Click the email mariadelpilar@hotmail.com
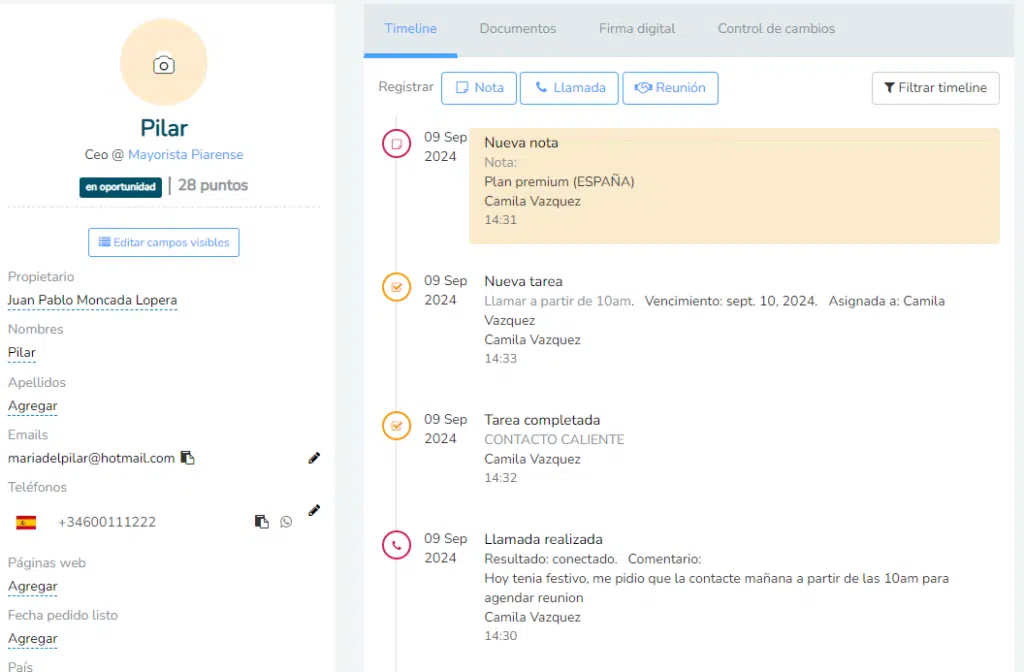The height and width of the screenshot is (672, 1024). (x=91, y=458)
